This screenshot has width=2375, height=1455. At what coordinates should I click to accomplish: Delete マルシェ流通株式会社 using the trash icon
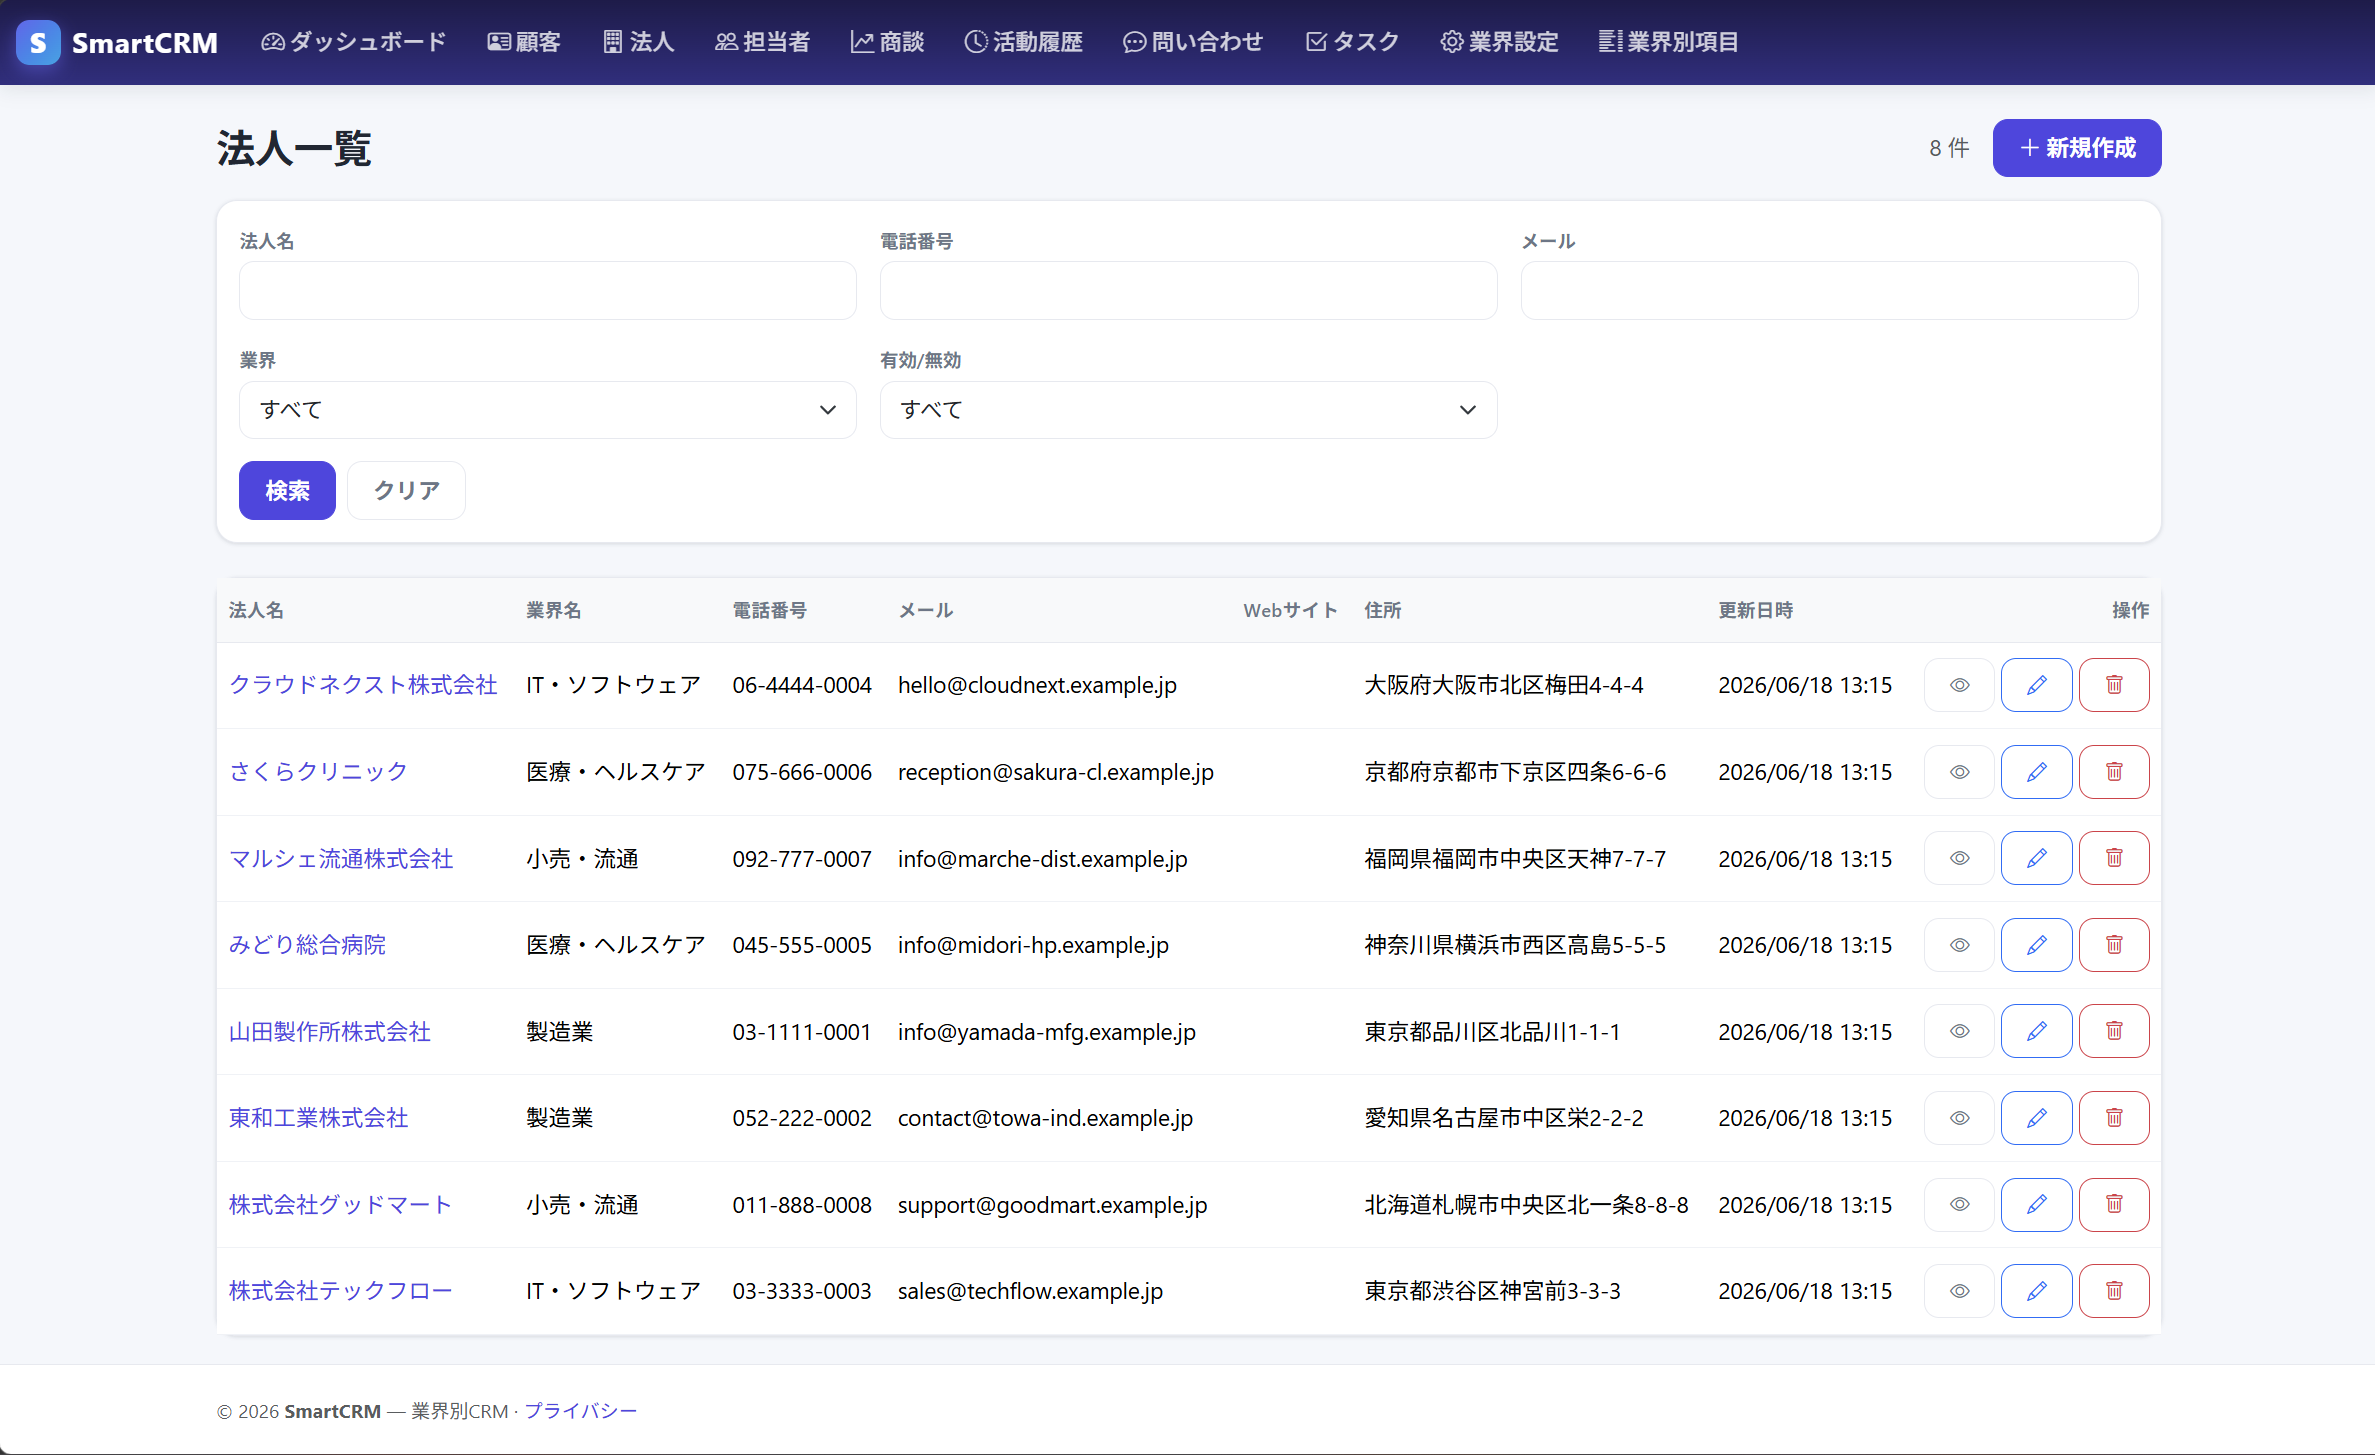pos(2114,858)
